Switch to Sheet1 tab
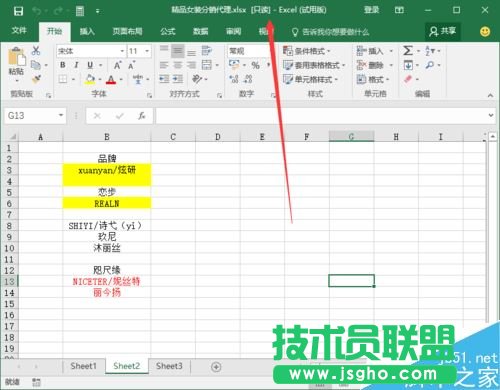This screenshot has width=500, height=390. [x=83, y=366]
